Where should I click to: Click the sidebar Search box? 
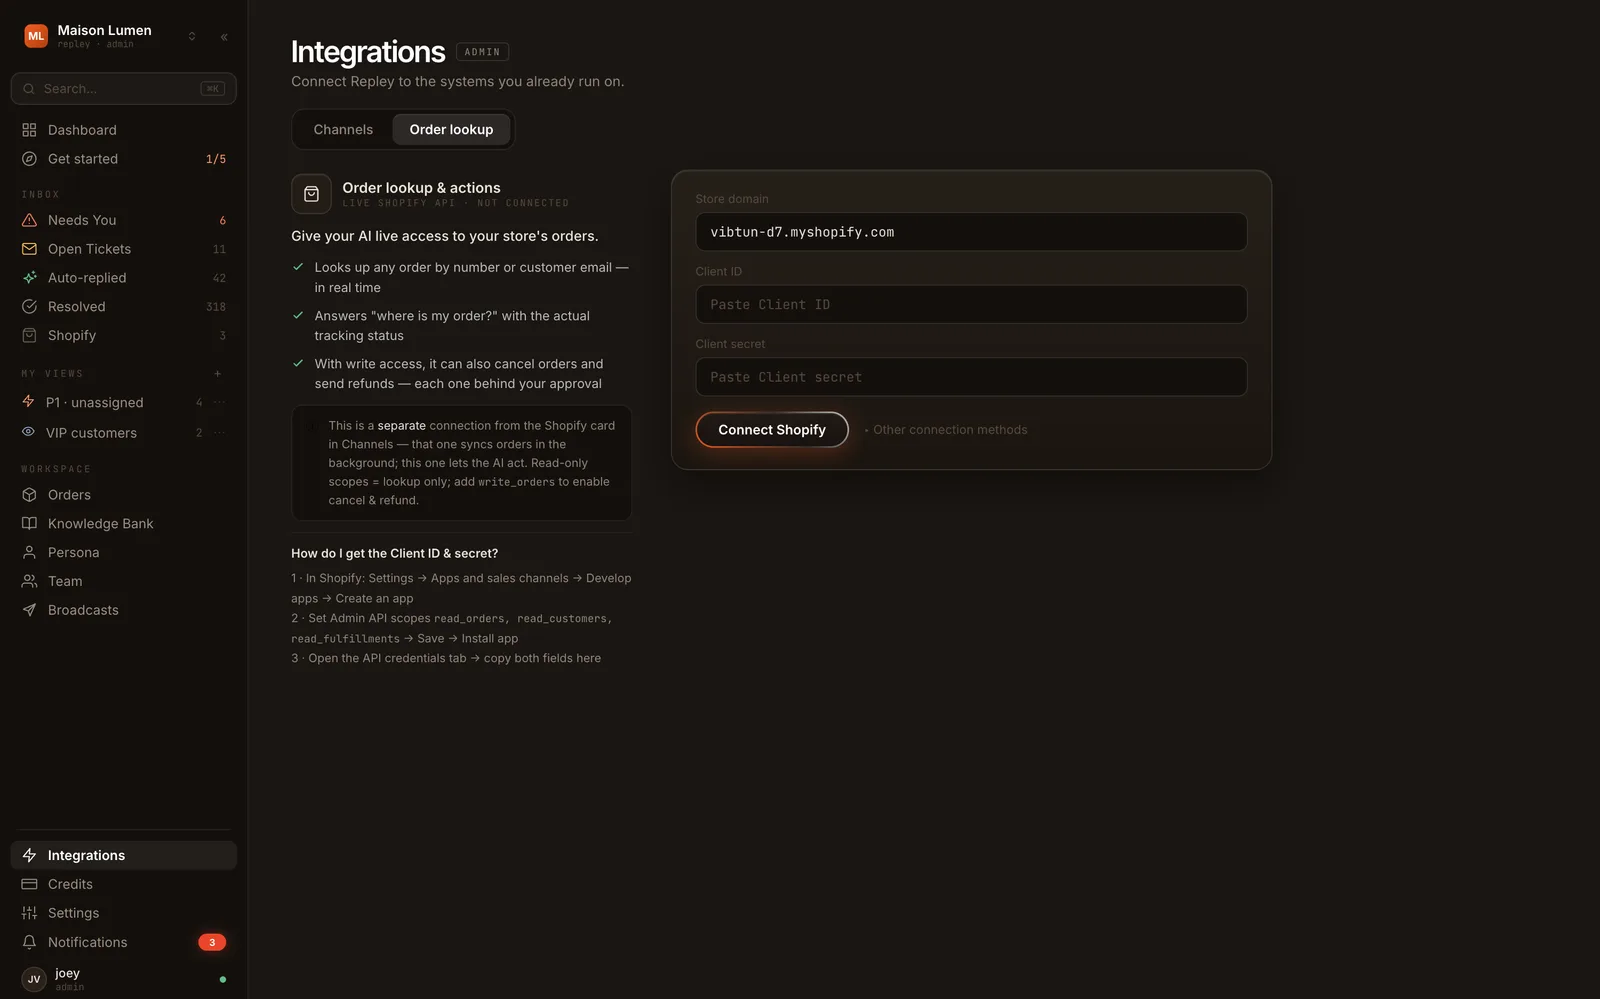[x=124, y=89]
